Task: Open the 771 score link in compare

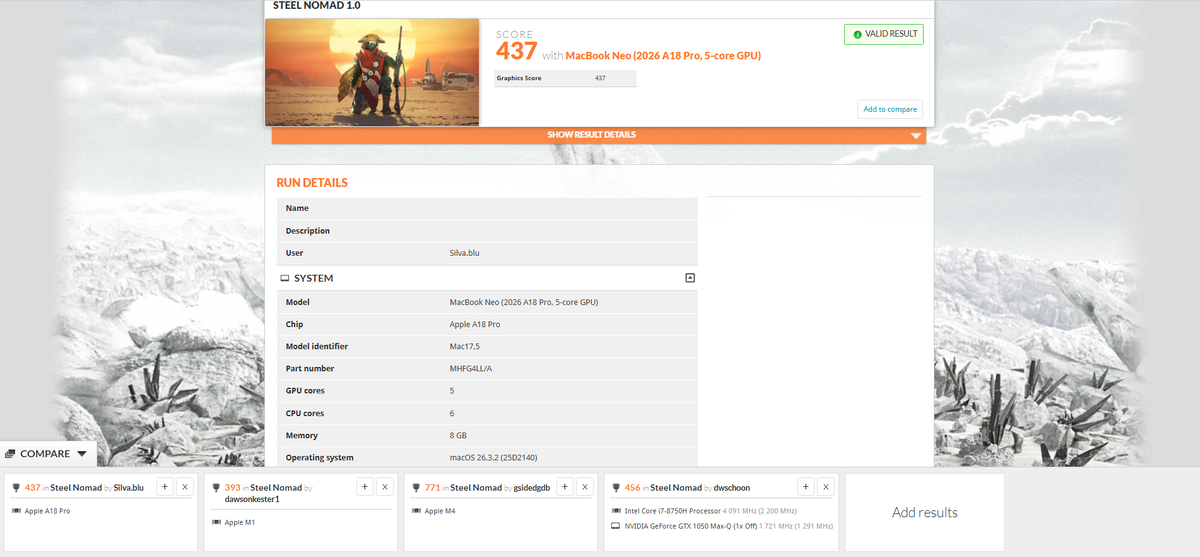Action: point(432,488)
